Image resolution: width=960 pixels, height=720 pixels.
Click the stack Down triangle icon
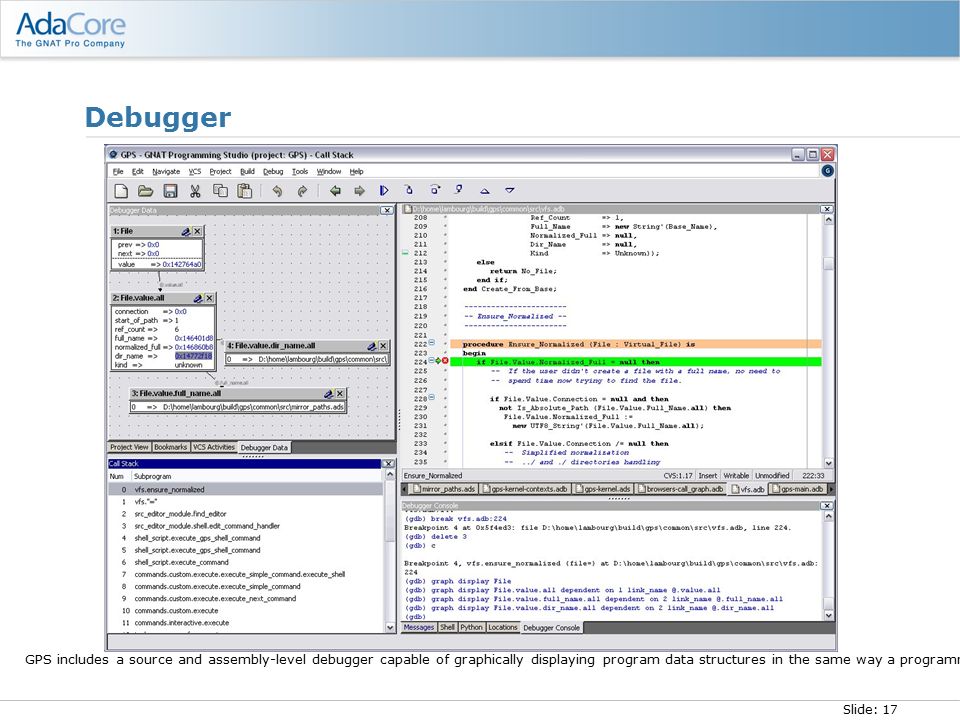509,191
